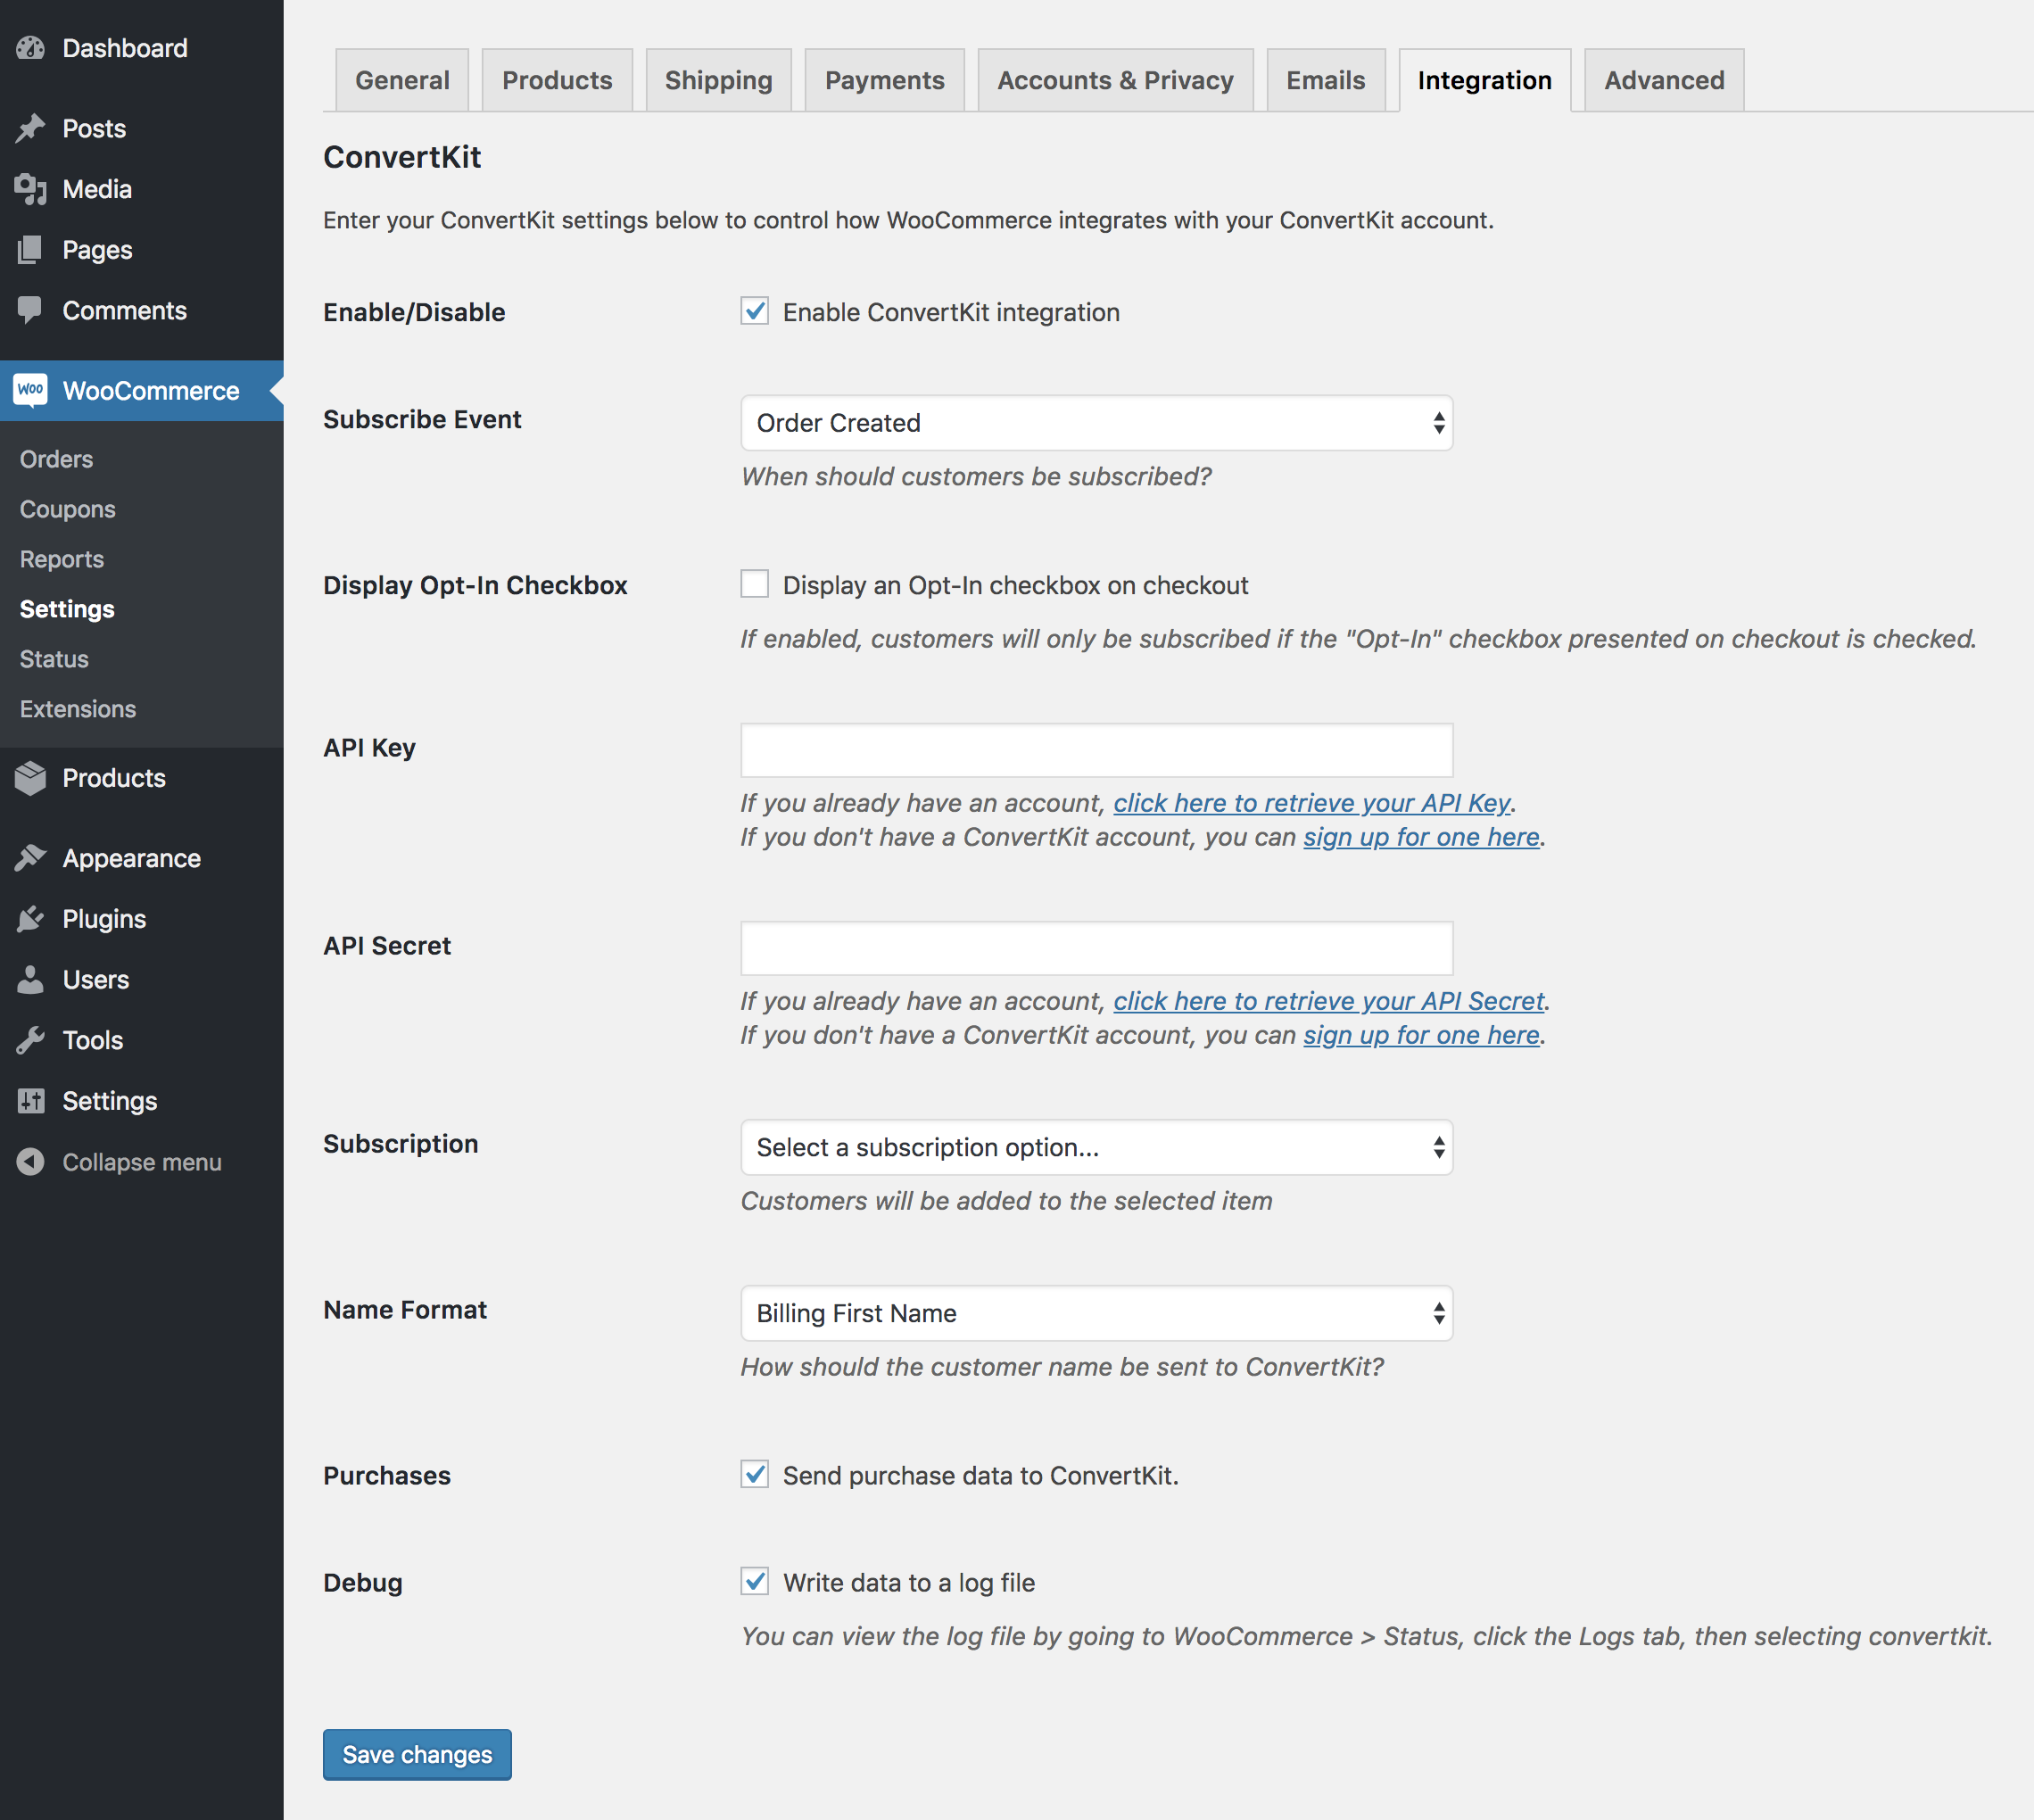This screenshot has height=1820, width=2034.
Task: Open the Posts menu label
Action: [94, 128]
